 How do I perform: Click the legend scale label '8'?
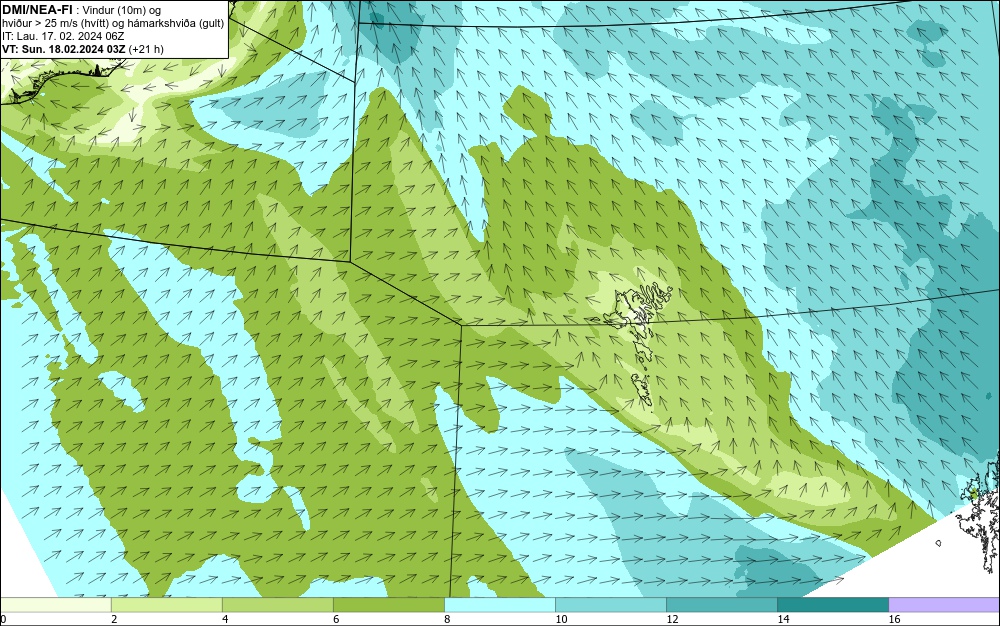[447, 619]
